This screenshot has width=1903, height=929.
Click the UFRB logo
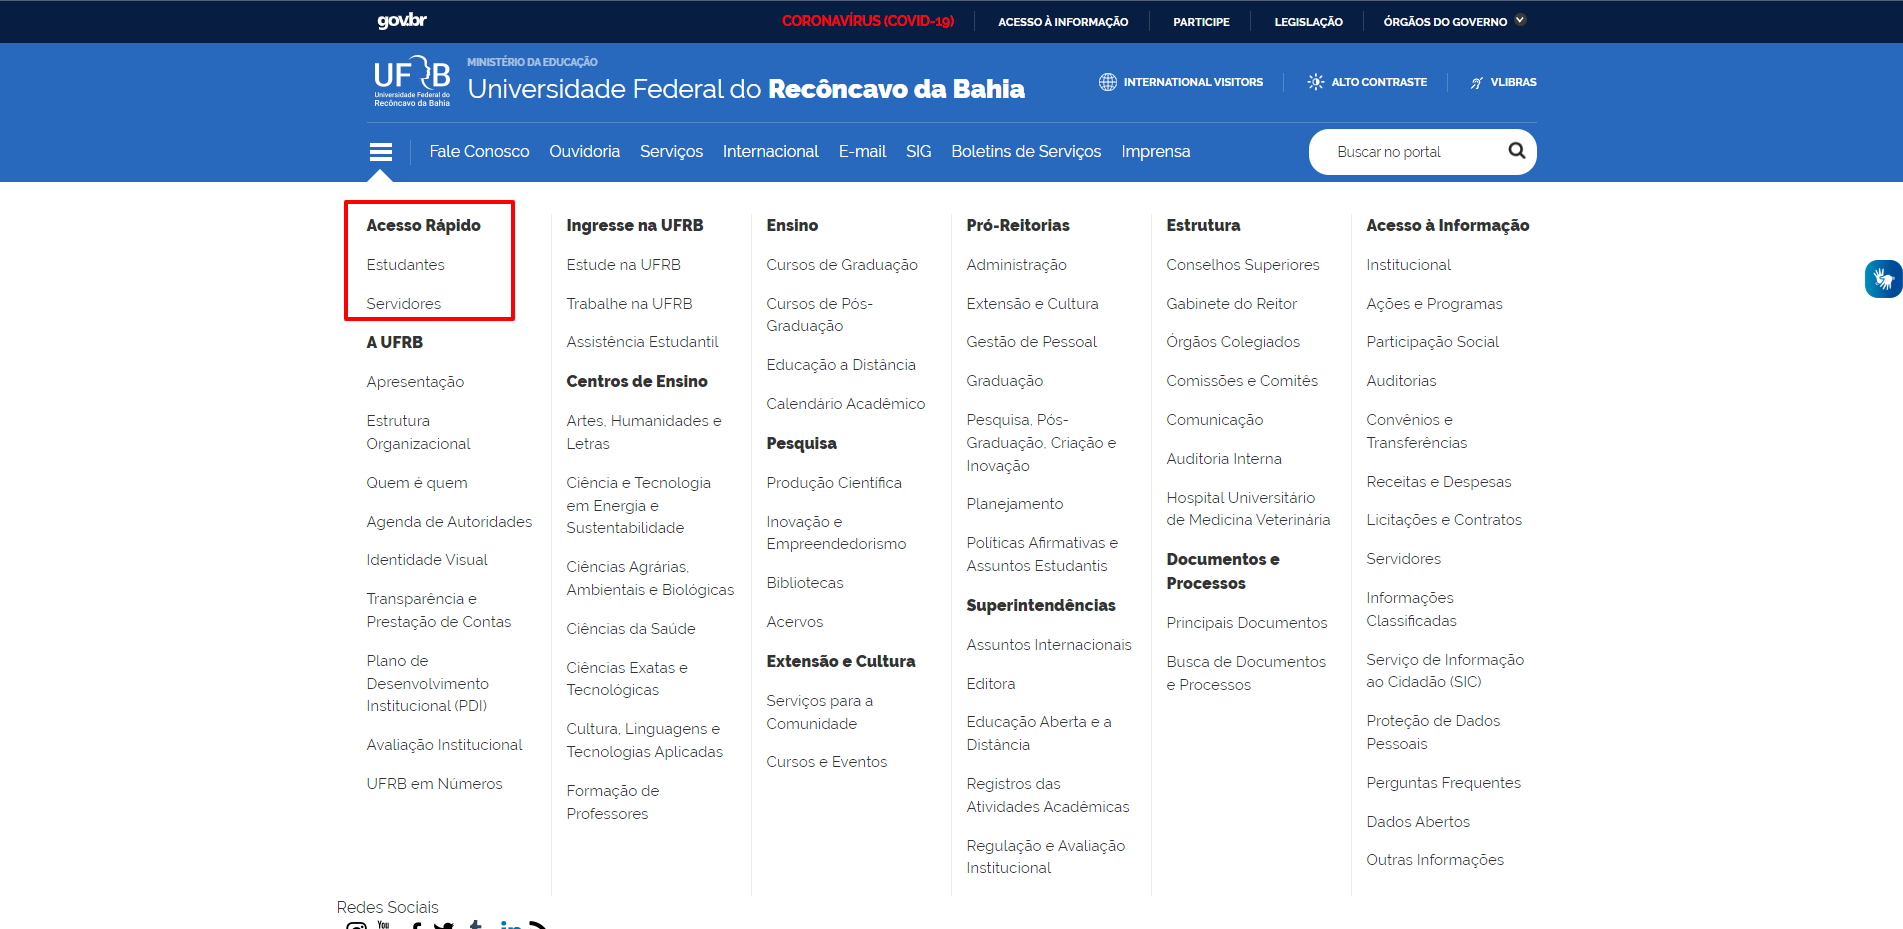click(x=412, y=81)
